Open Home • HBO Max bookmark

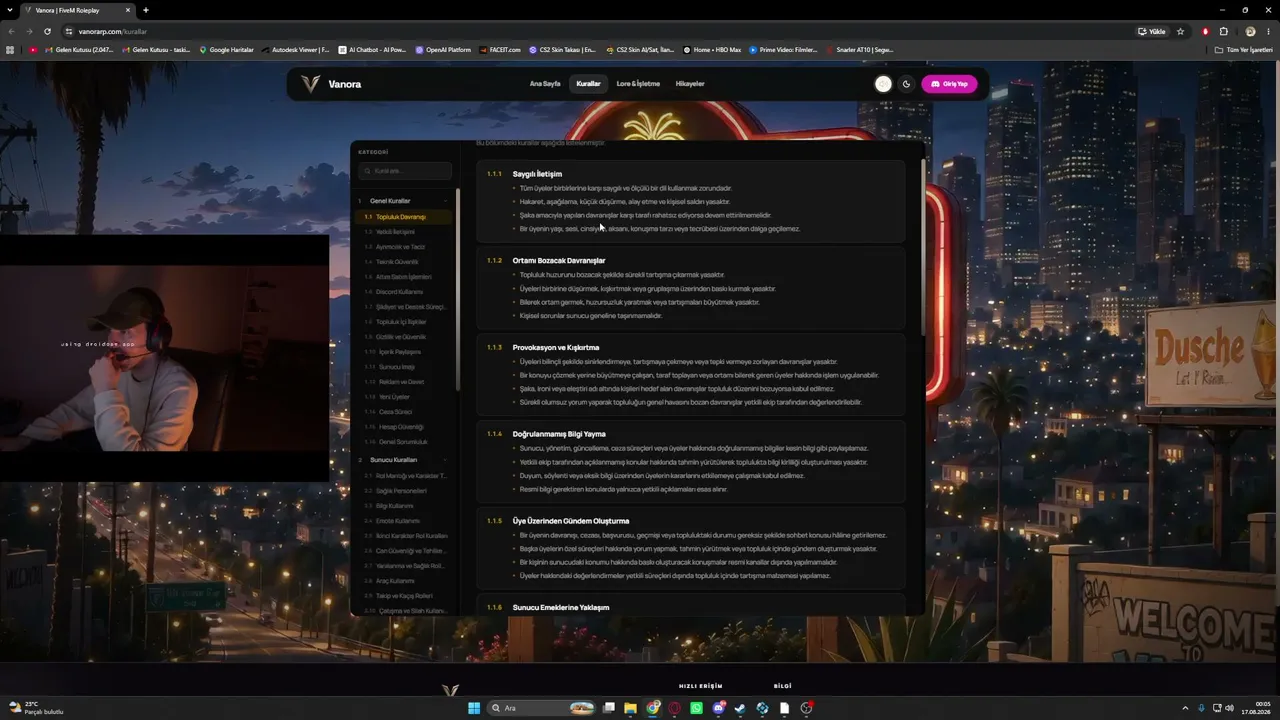pyautogui.click(x=712, y=50)
